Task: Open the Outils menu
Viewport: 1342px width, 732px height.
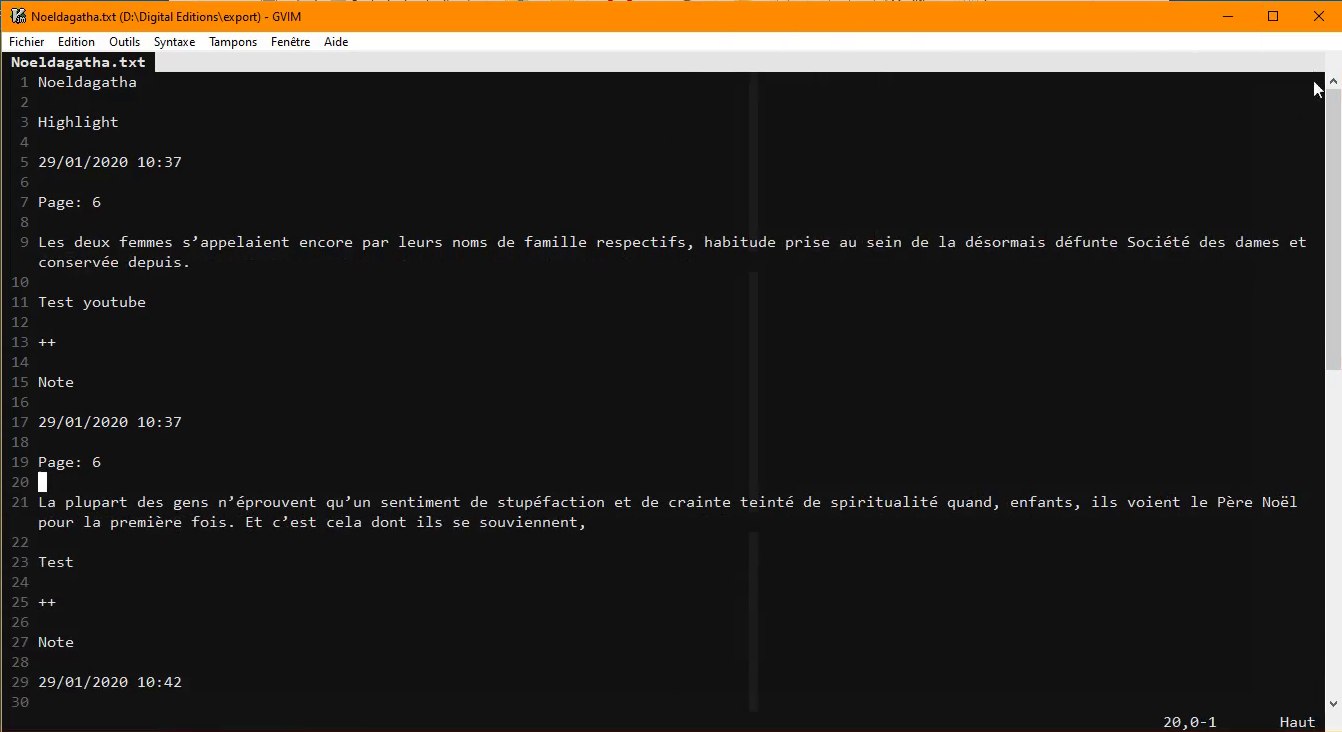Action: click(125, 42)
